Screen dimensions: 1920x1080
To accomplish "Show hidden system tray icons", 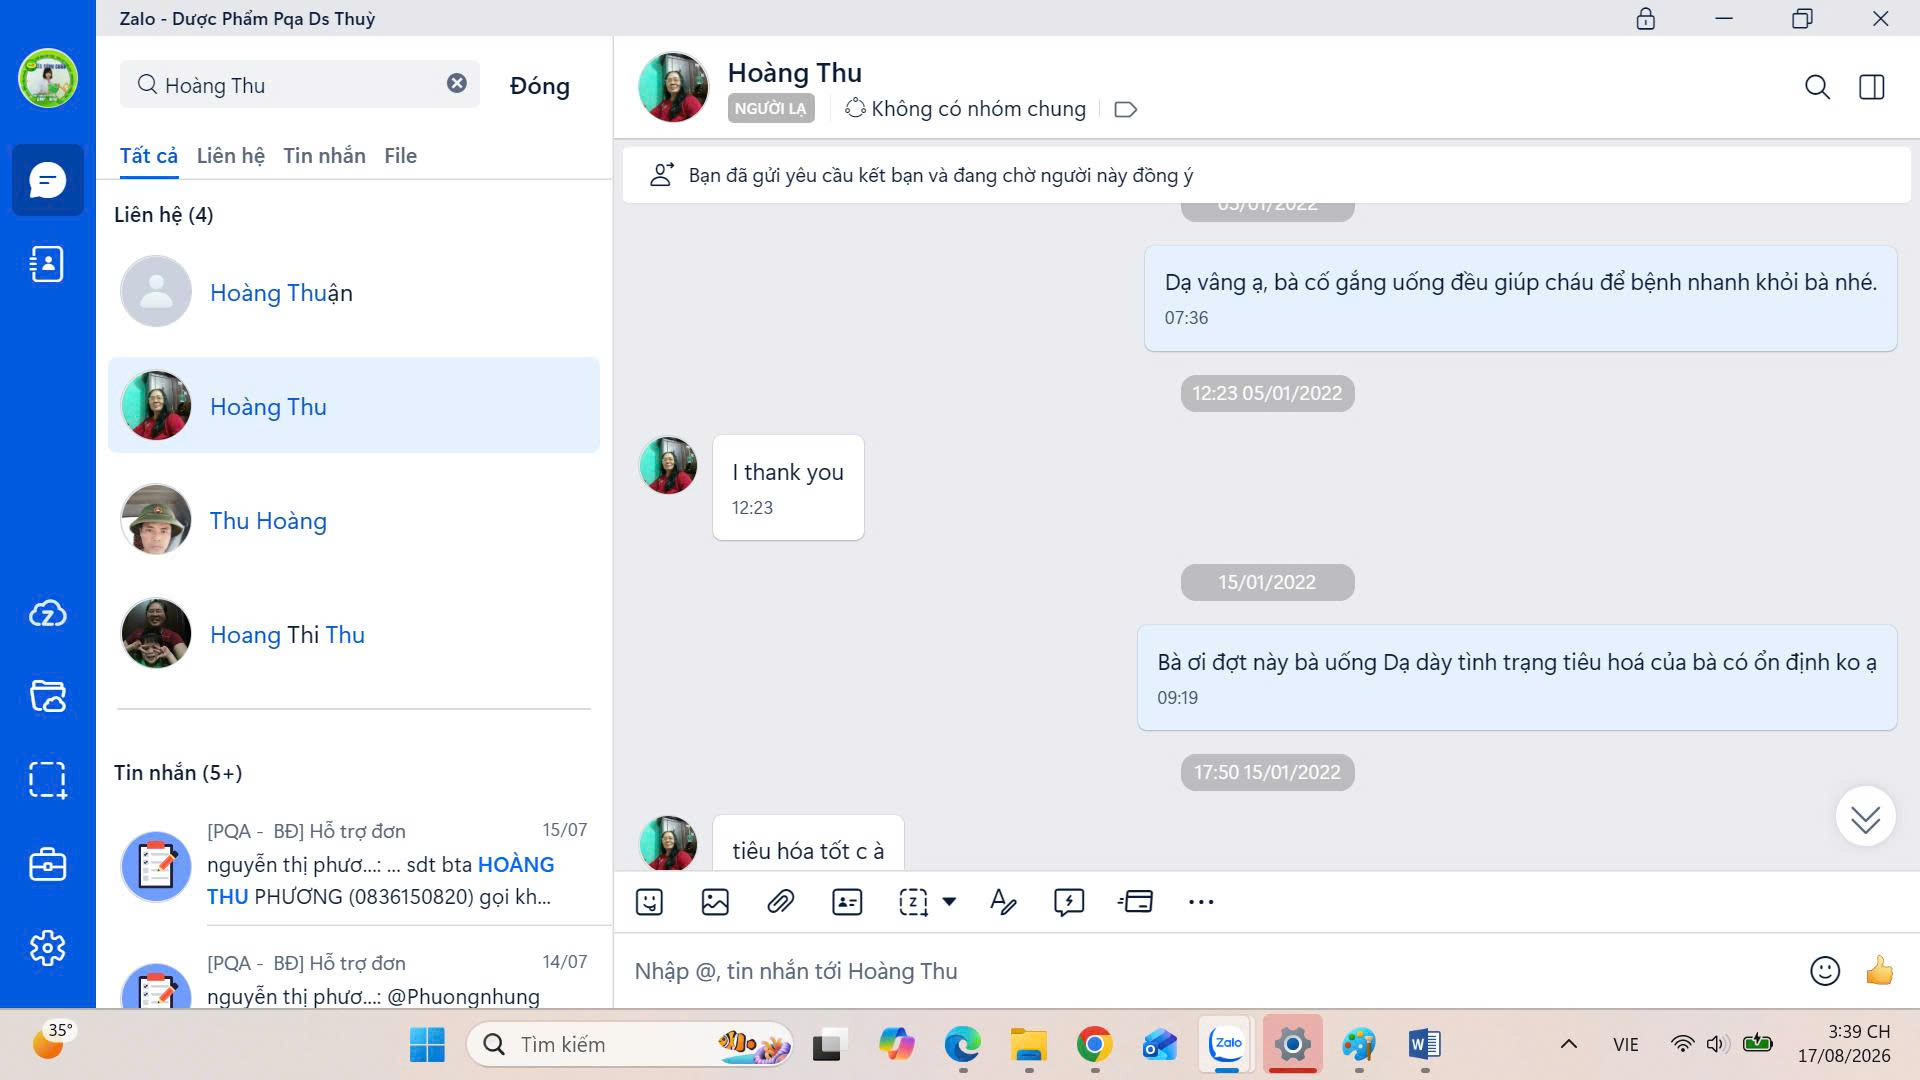I will (x=1569, y=1045).
